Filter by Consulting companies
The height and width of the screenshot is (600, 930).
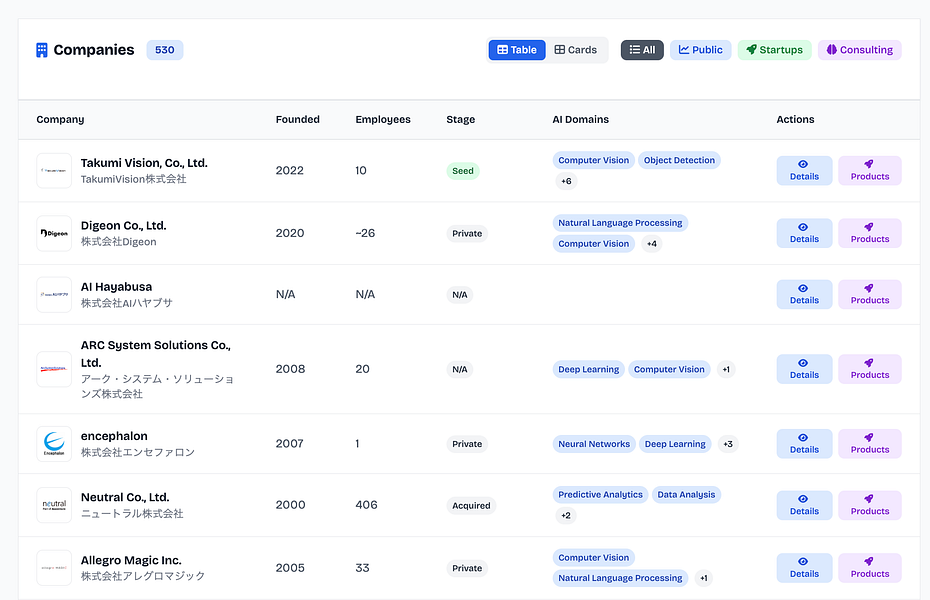coord(859,50)
